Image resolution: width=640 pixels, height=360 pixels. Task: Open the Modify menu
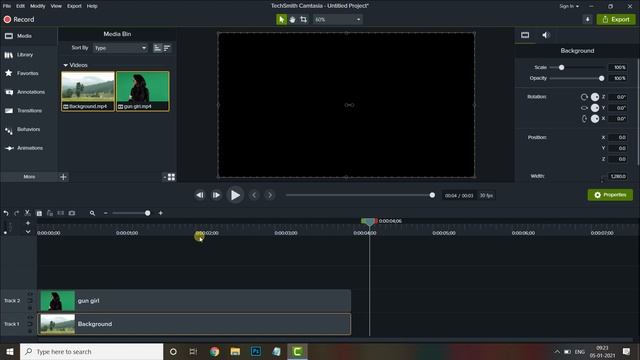click(x=38, y=6)
